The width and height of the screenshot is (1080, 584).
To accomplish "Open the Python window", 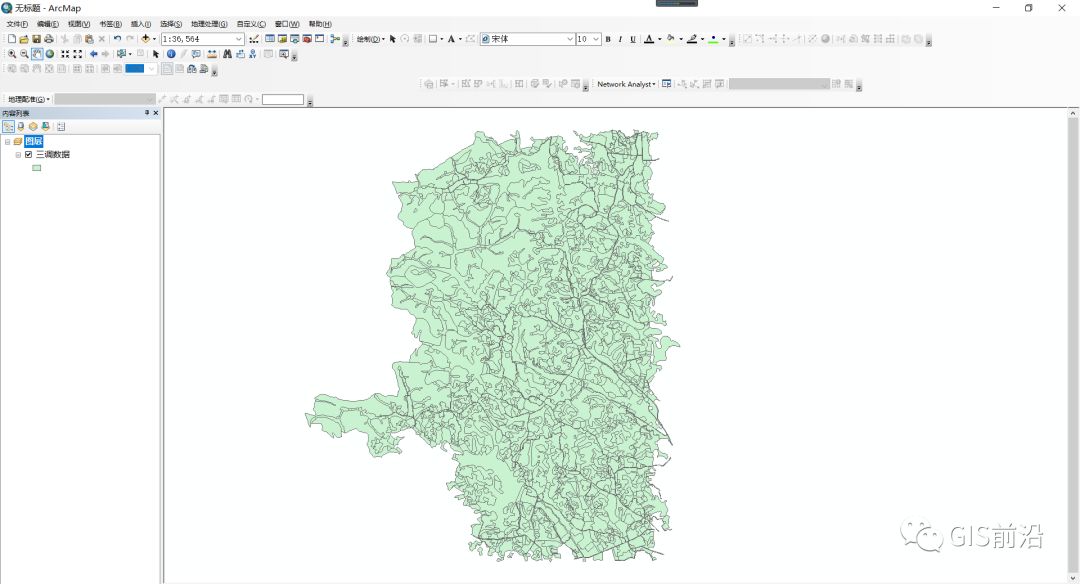I will tap(320, 39).
